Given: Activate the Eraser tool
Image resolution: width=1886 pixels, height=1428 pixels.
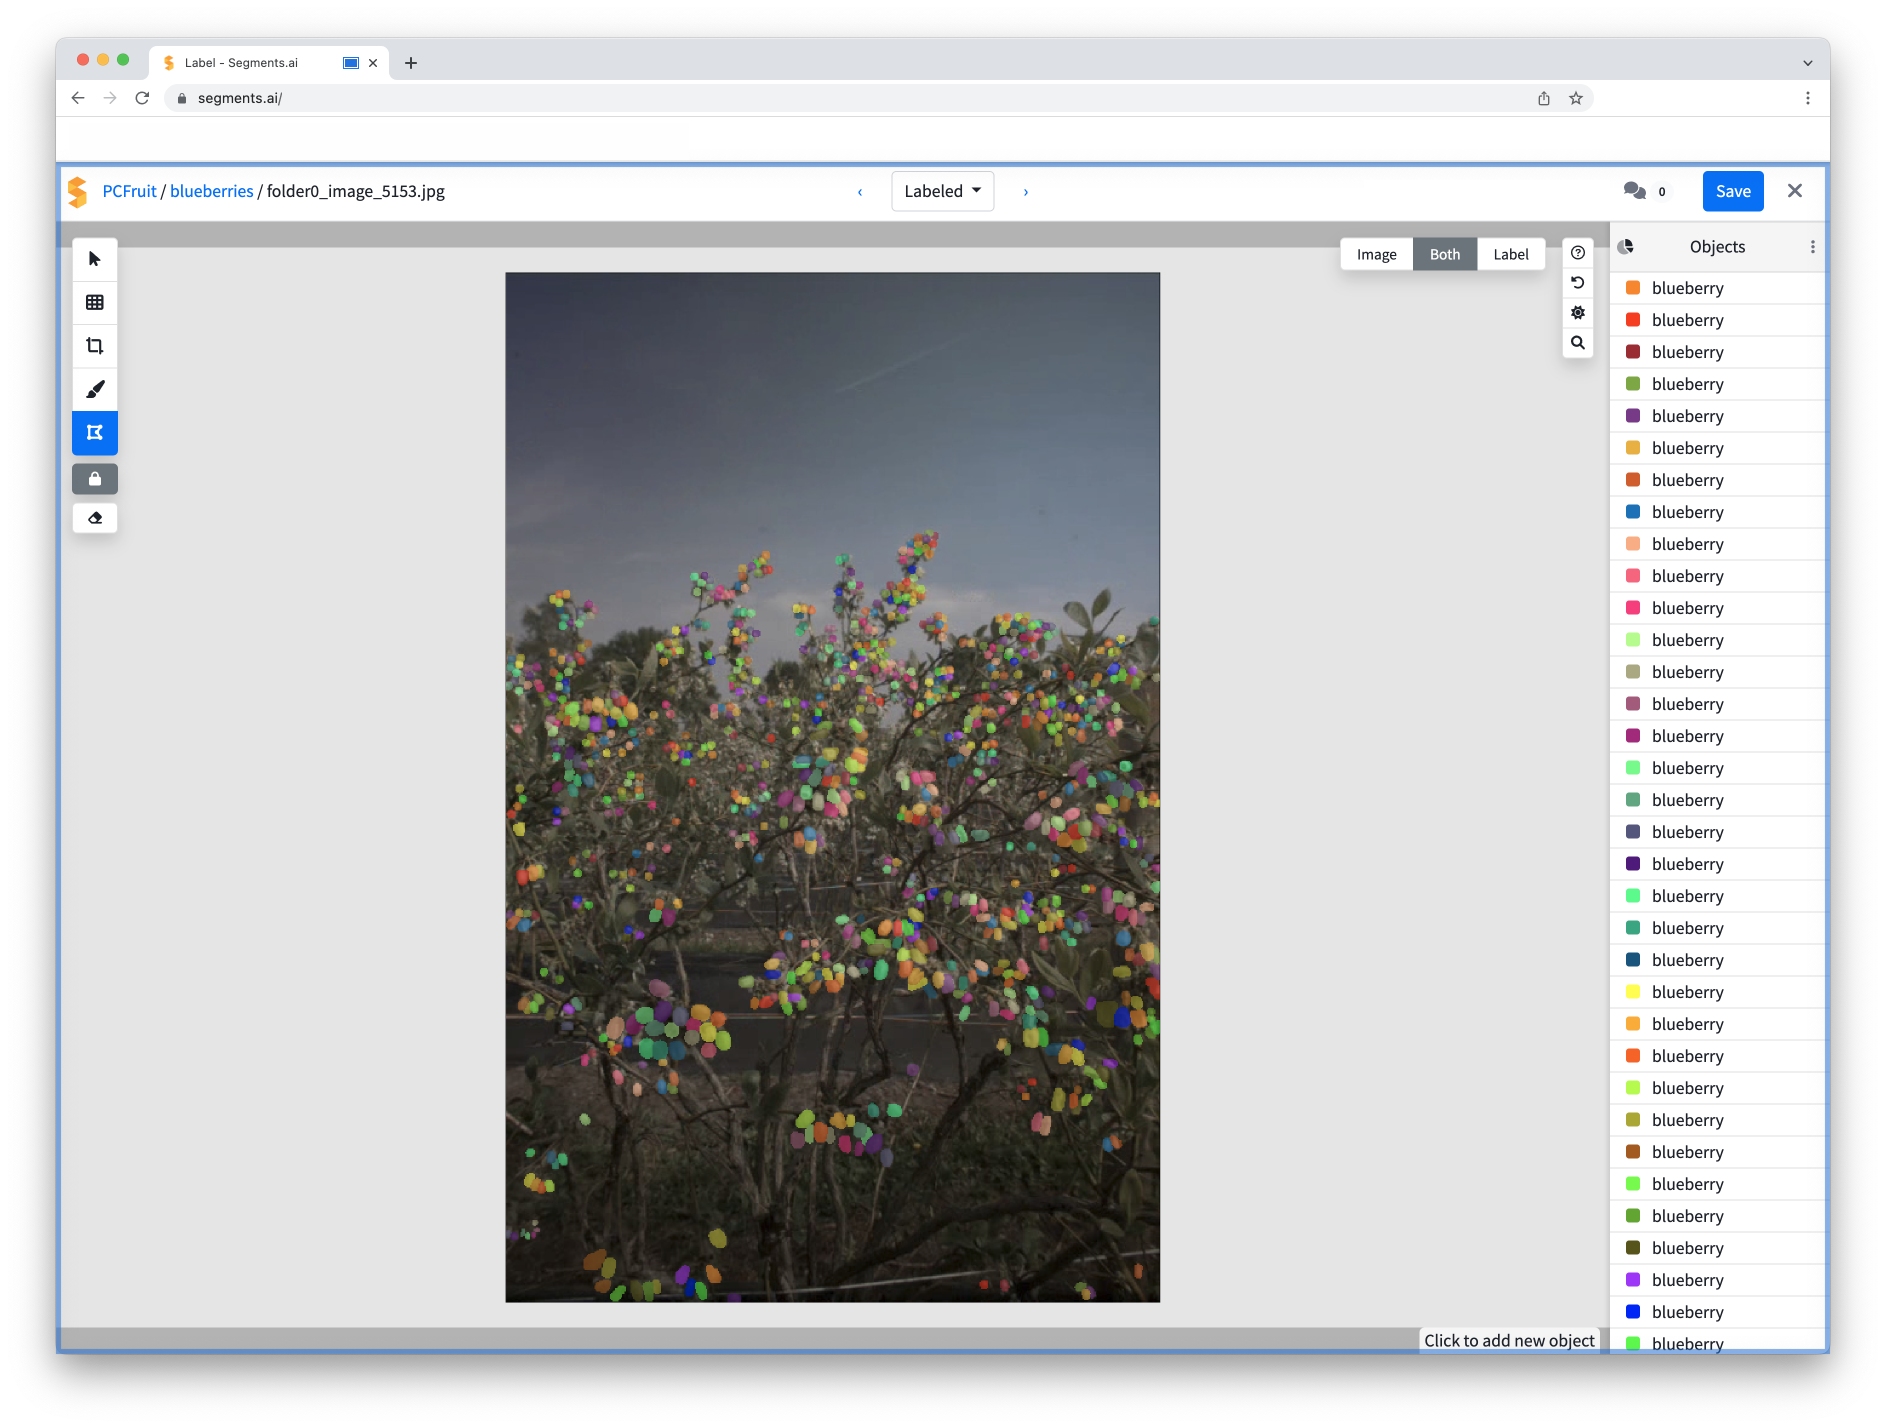Looking at the screenshot, I should tap(95, 518).
